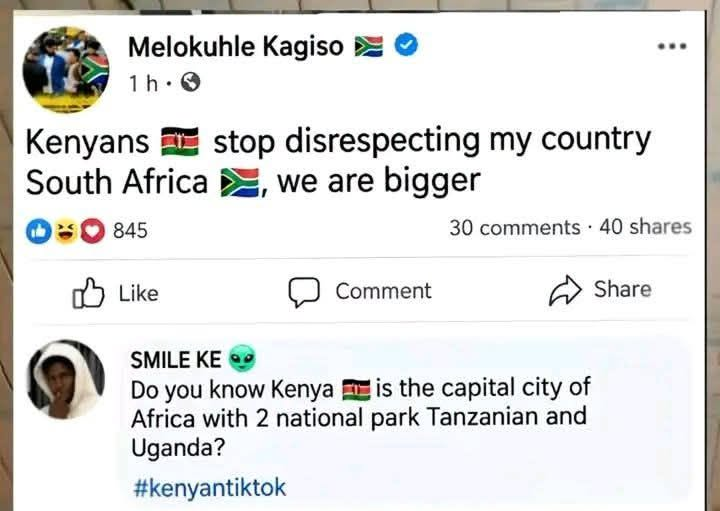
Task: View the 845 reactions count
Action: (x=130, y=230)
